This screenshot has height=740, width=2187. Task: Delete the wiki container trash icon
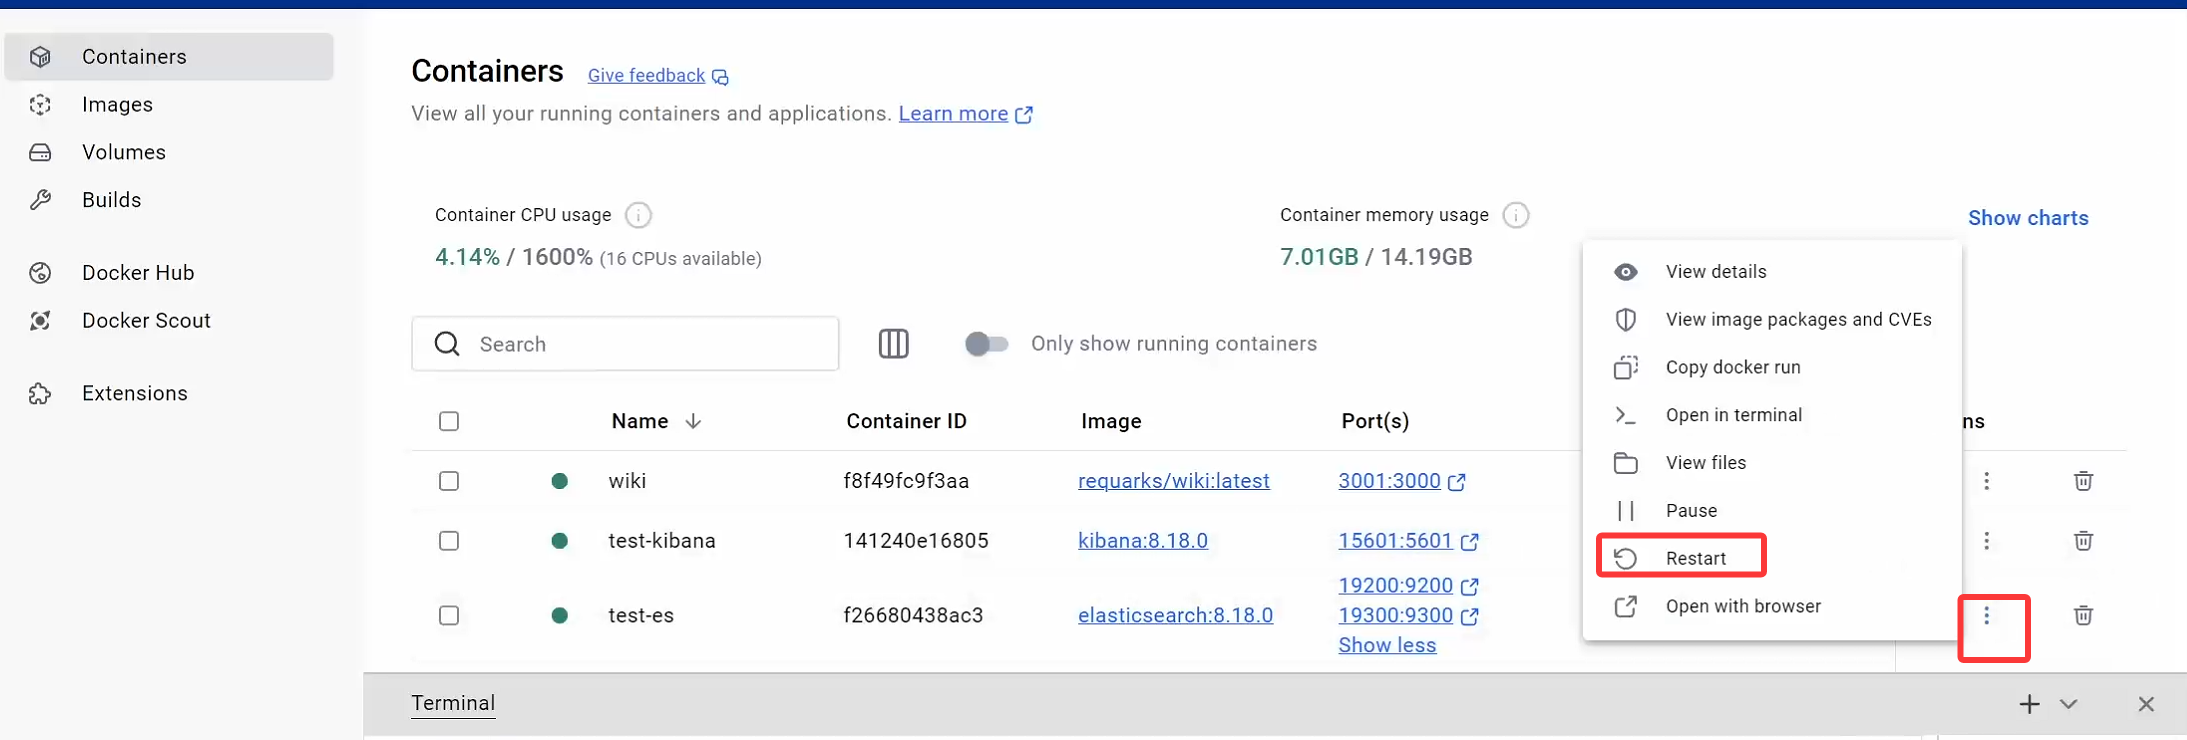(x=2083, y=481)
